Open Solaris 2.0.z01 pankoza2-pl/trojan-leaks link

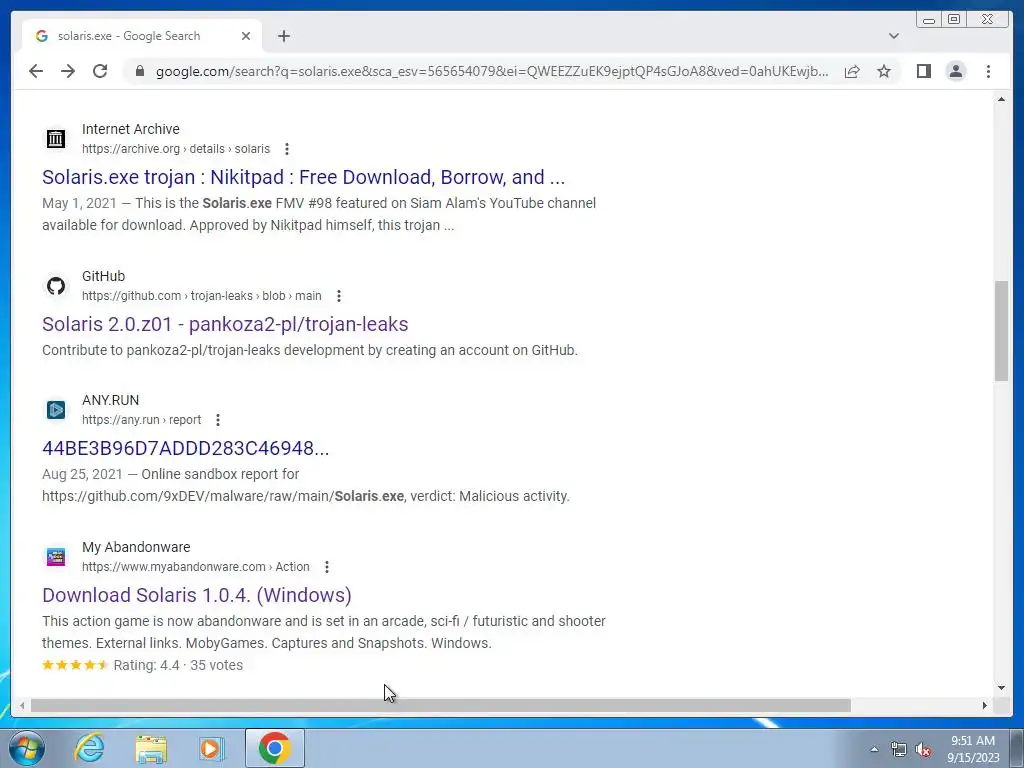[x=225, y=324]
